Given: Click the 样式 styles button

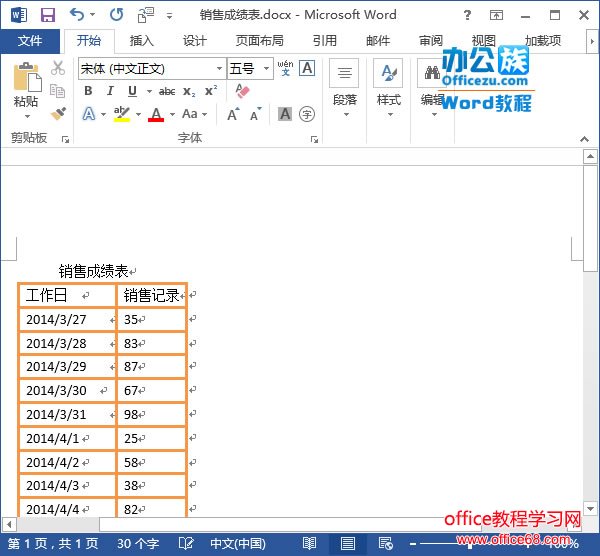Looking at the screenshot, I should [388, 88].
